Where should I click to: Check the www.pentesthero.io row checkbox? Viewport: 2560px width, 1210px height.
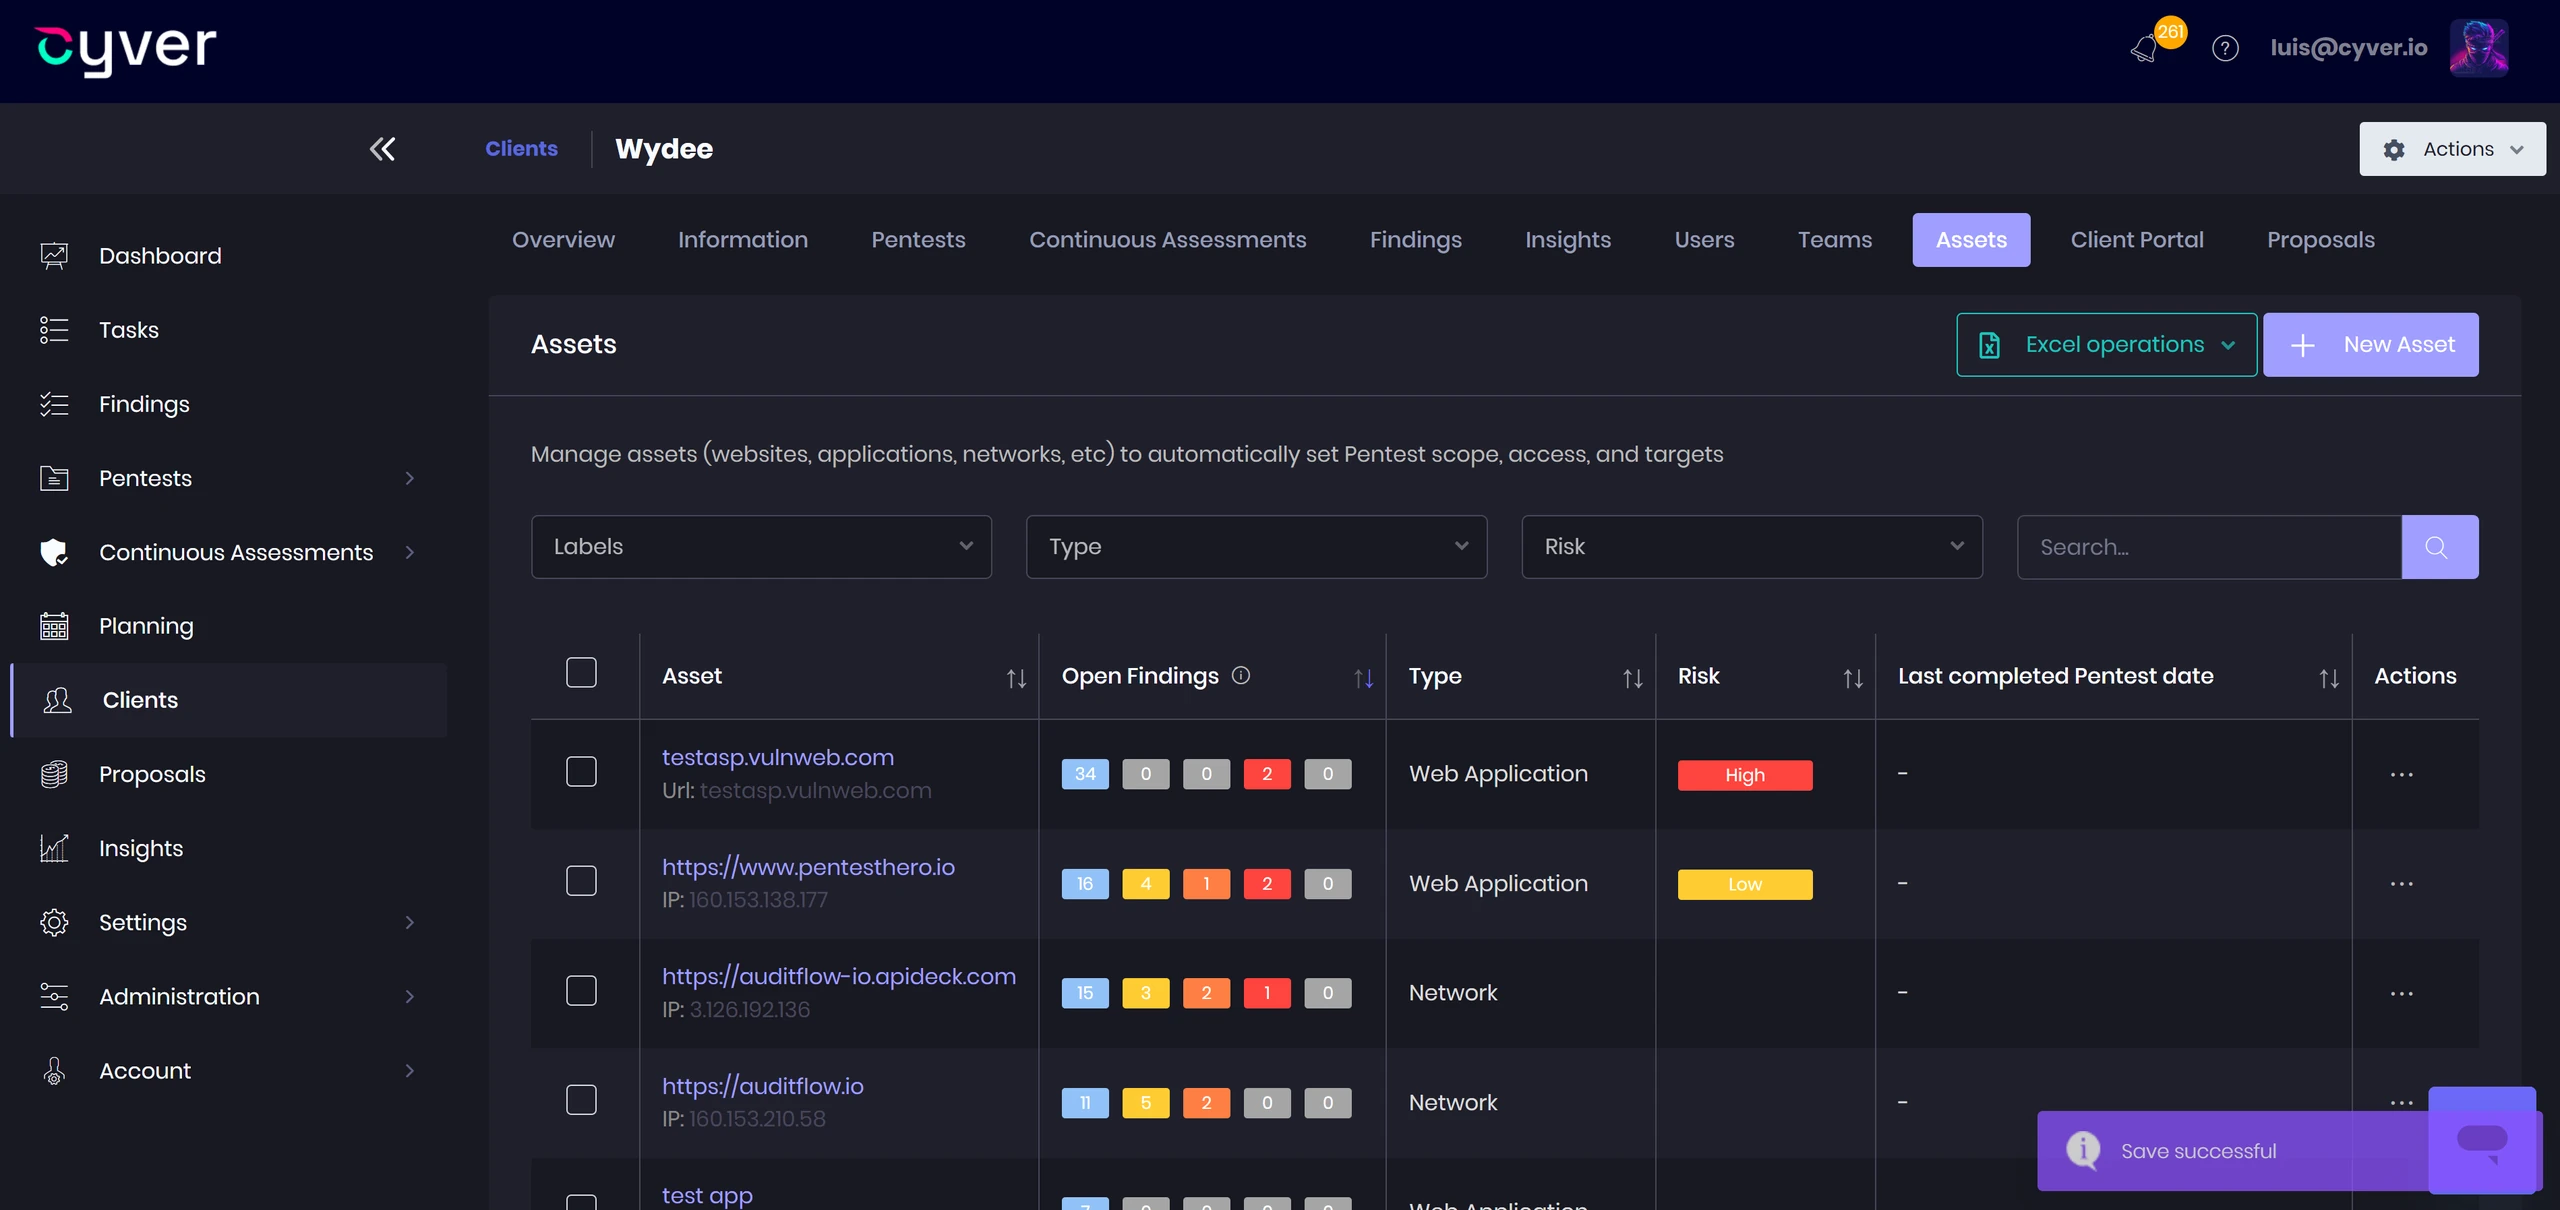581,880
